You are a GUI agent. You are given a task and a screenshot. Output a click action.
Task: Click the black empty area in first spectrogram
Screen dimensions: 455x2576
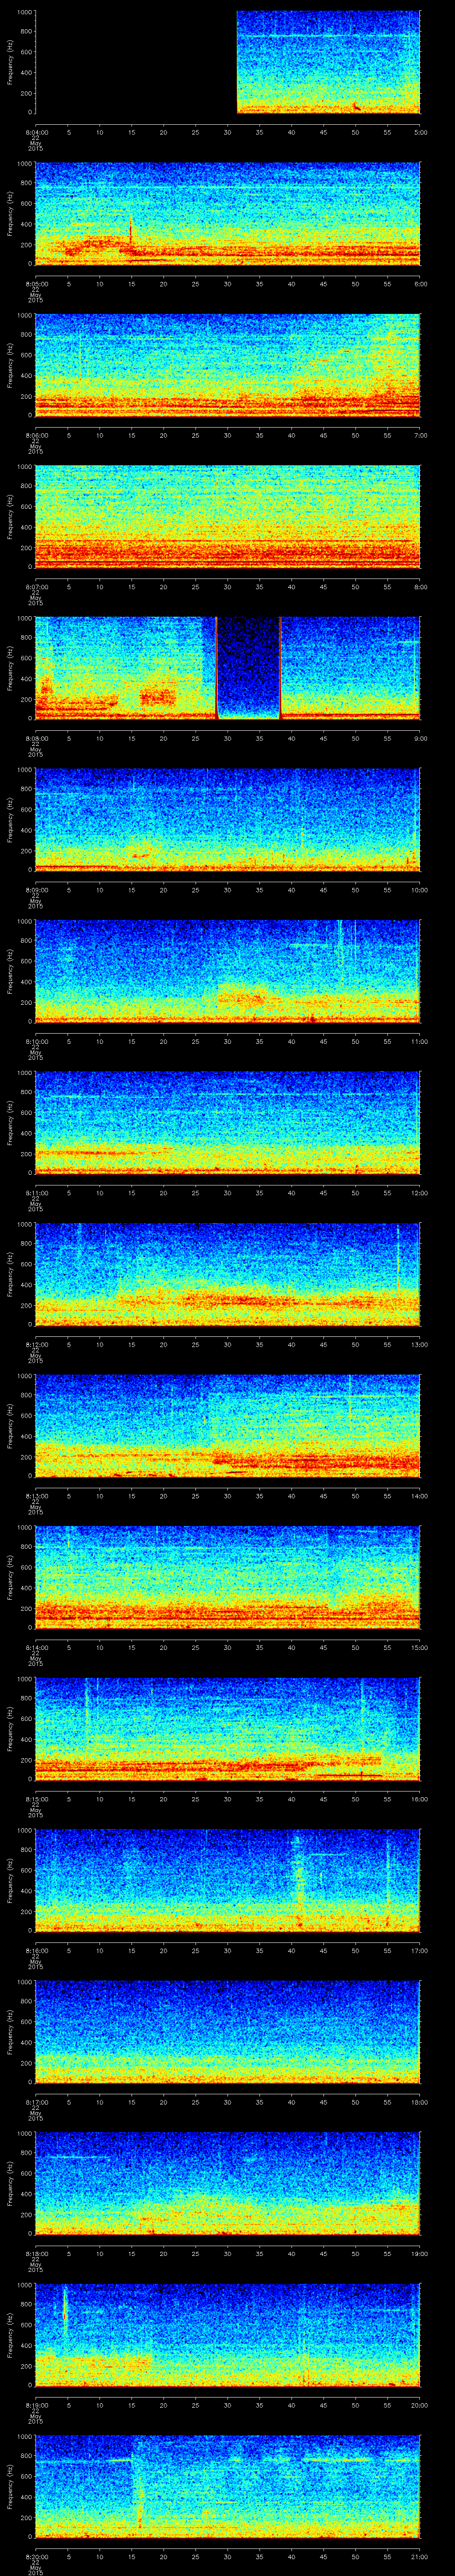135,62
